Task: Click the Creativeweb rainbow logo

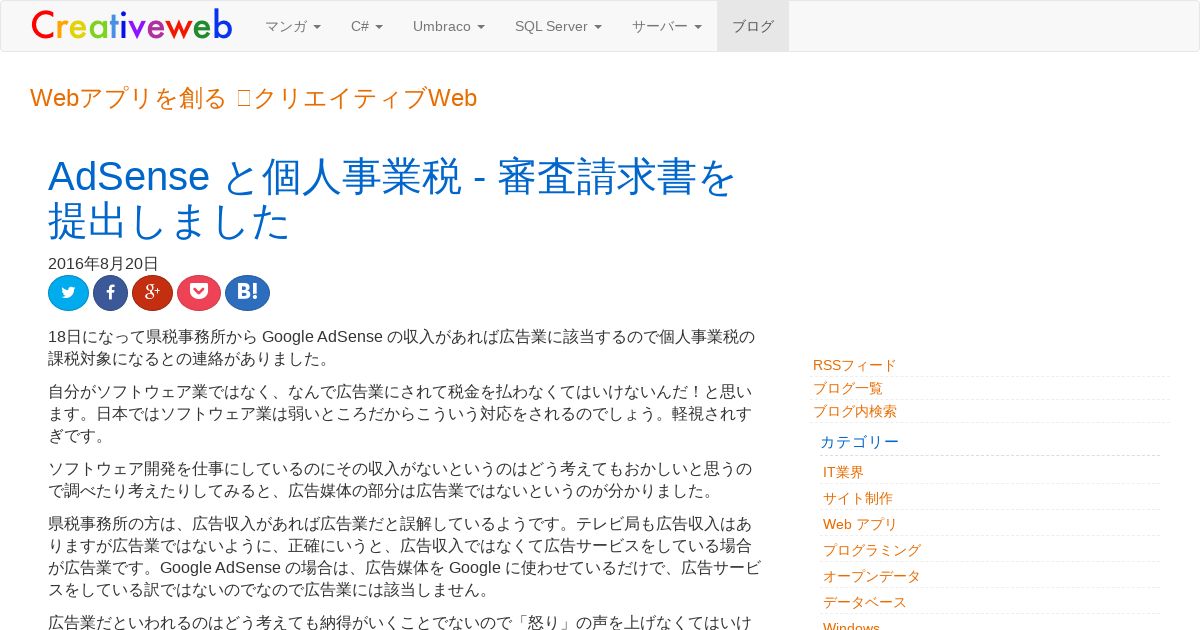Action: pos(132,25)
